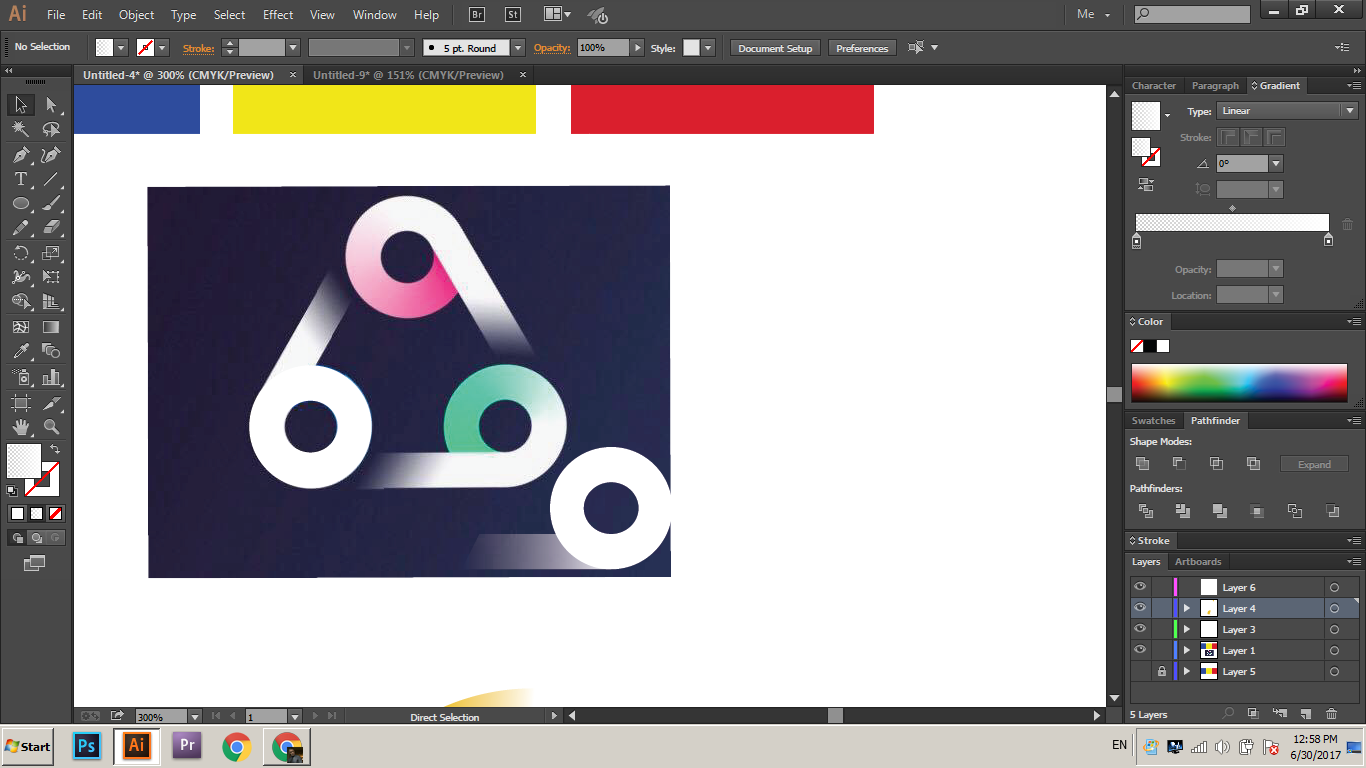The image size is (1366, 768).
Task: Select the Scale tool
Action: [x=52, y=253]
